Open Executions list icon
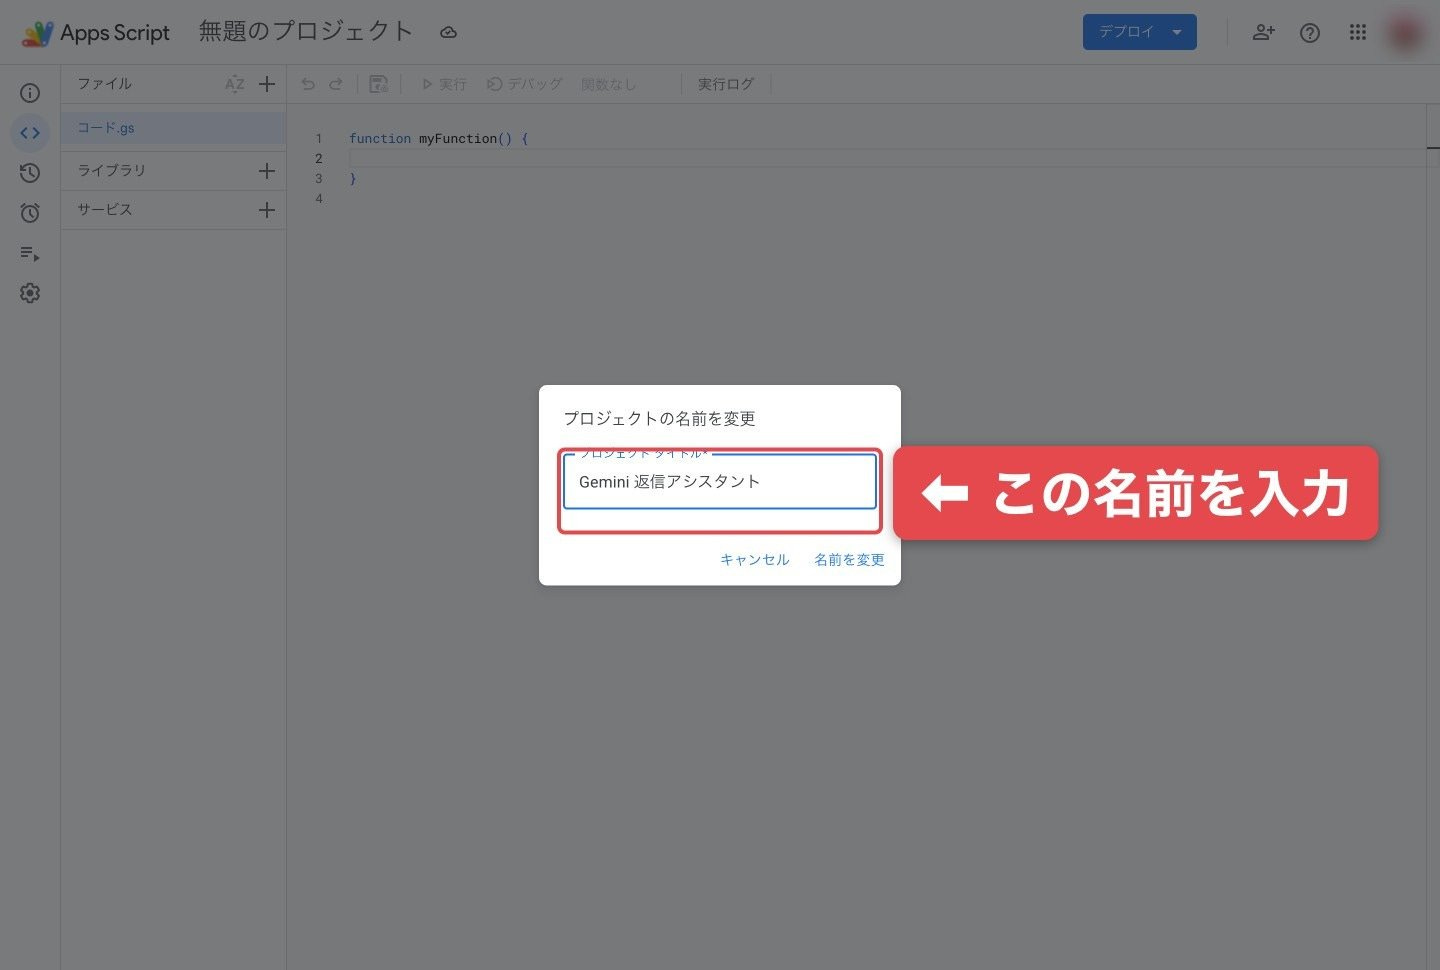 click(x=30, y=254)
